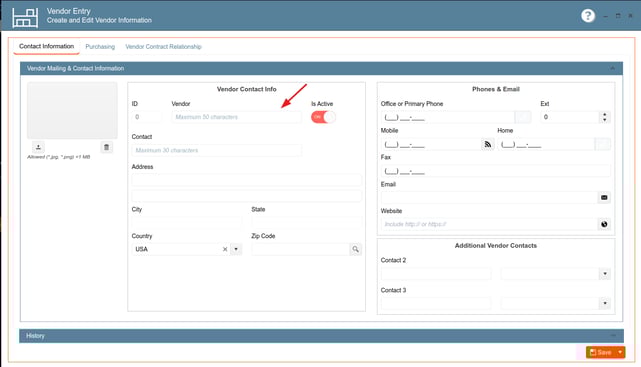
Task: Click the Zip Code input field
Action: (x=300, y=249)
